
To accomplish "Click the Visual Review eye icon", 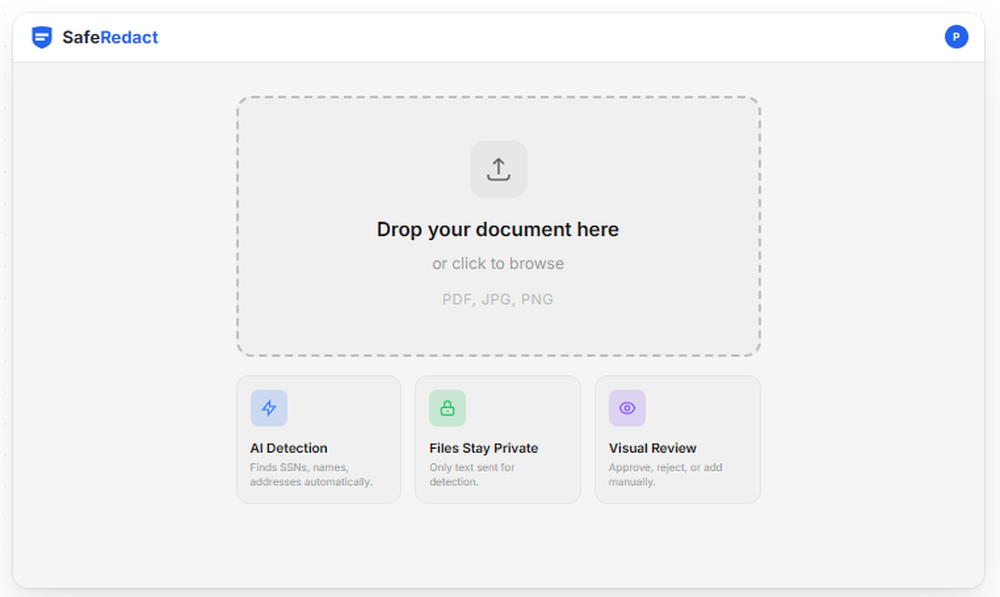I will [x=627, y=408].
